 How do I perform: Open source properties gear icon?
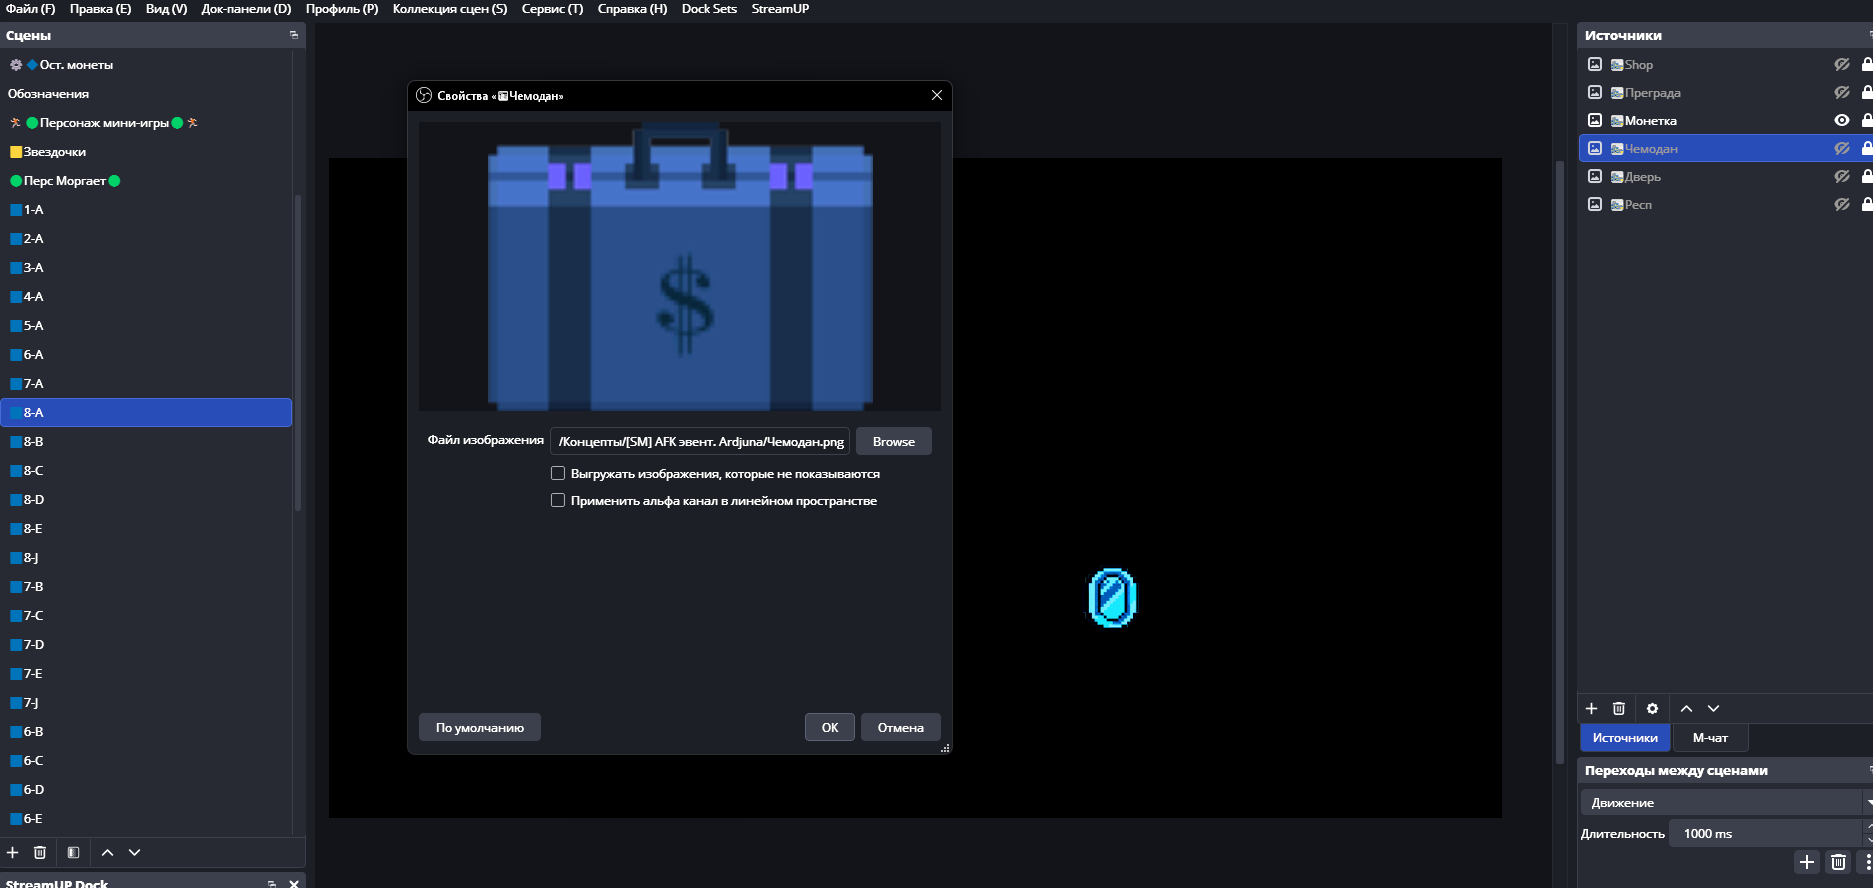(x=1652, y=708)
